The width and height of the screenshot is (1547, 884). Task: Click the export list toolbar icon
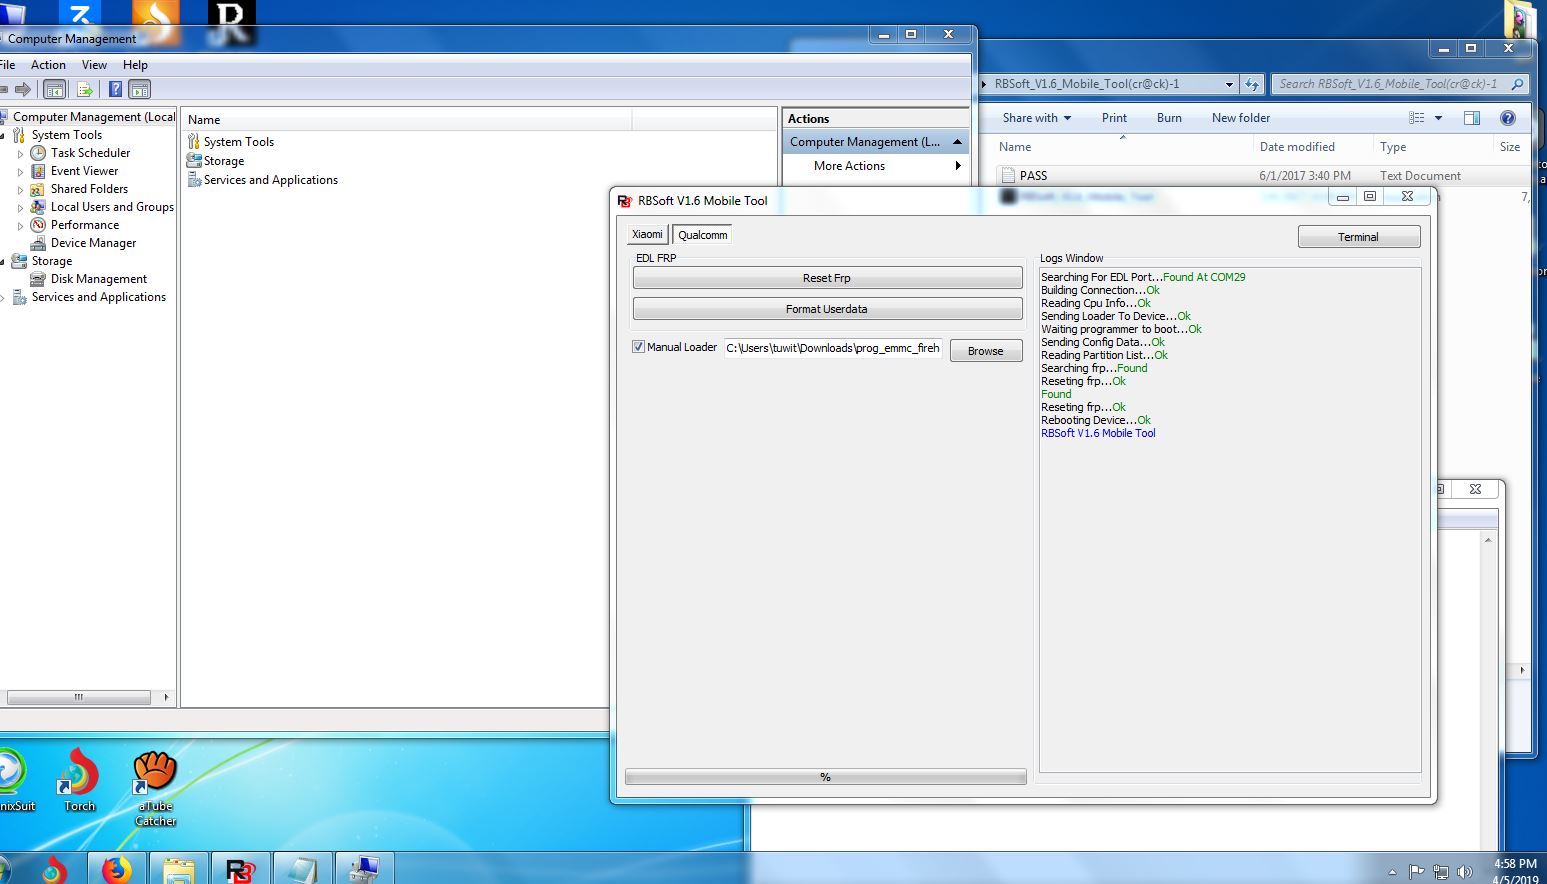coord(85,89)
